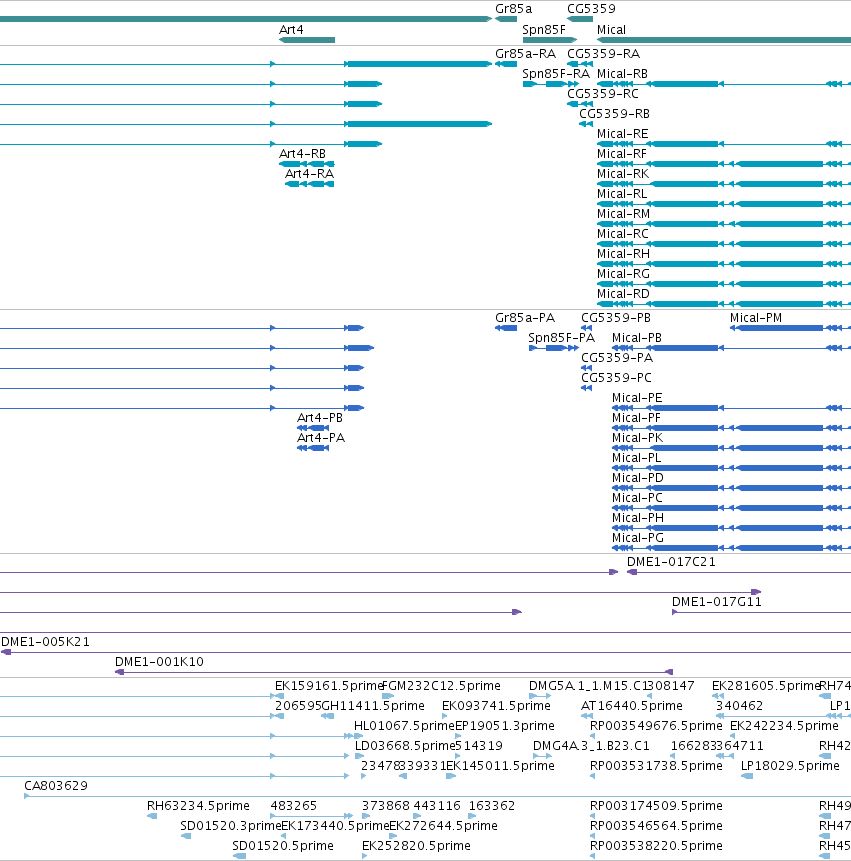The width and height of the screenshot is (851, 861).
Task: Select the RP003549676.5prime EST label
Action: 656,726
